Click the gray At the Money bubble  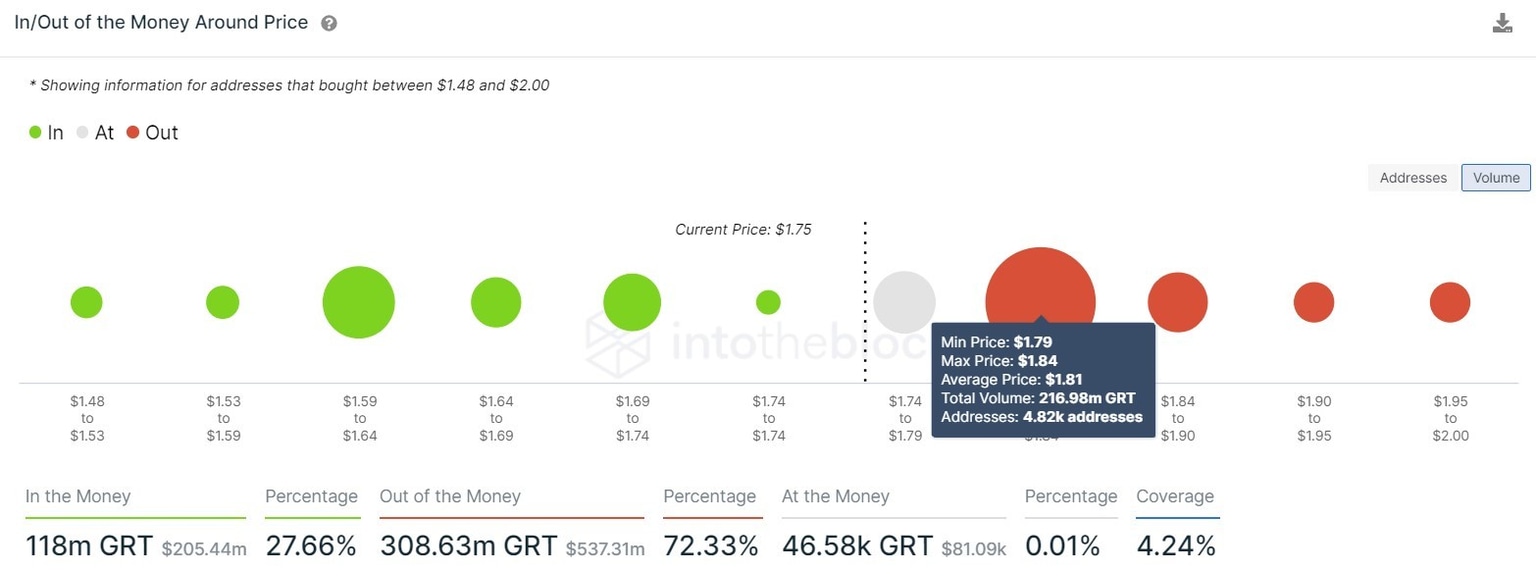click(904, 301)
